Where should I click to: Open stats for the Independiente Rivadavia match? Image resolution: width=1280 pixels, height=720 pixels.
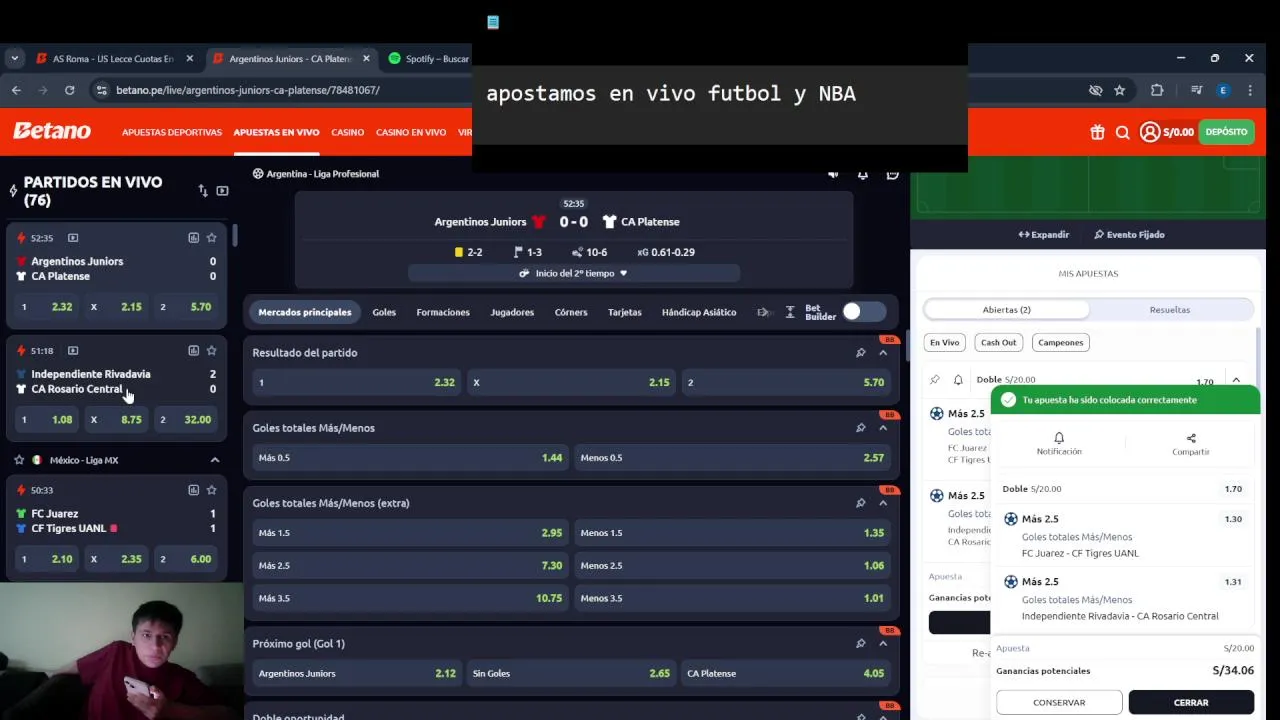[x=193, y=351]
